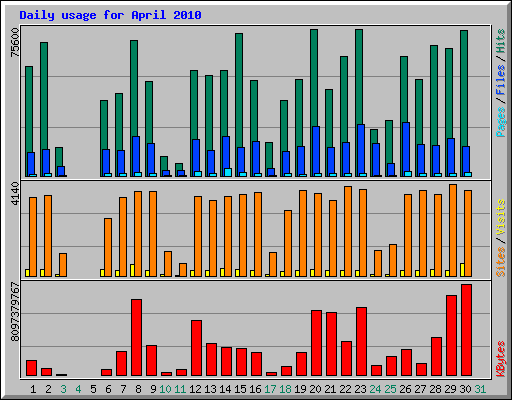Click the red KBytes bar for day 30
The image size is (512, 400).
coord(466,330)
